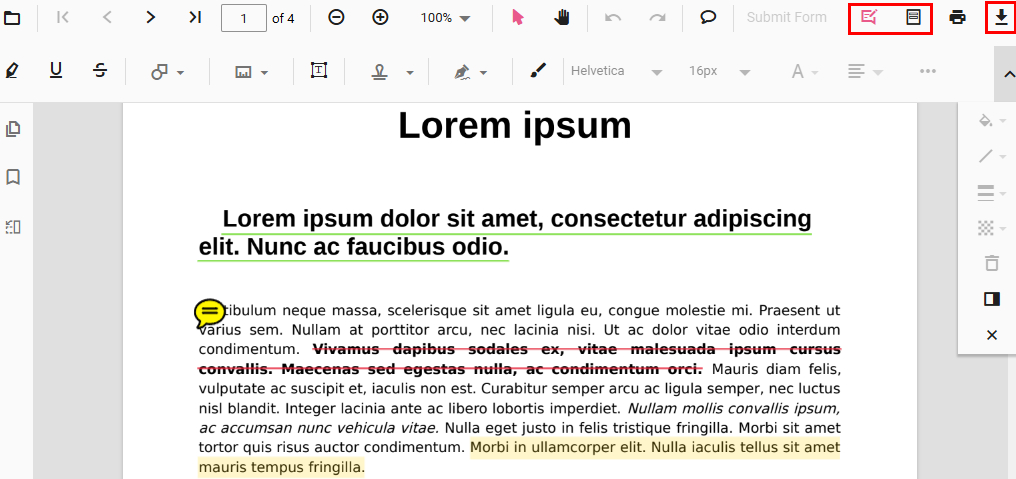1016x479 pixels.
Task: Click the yellow sticky note comment
Action: (x=209, y=314)
